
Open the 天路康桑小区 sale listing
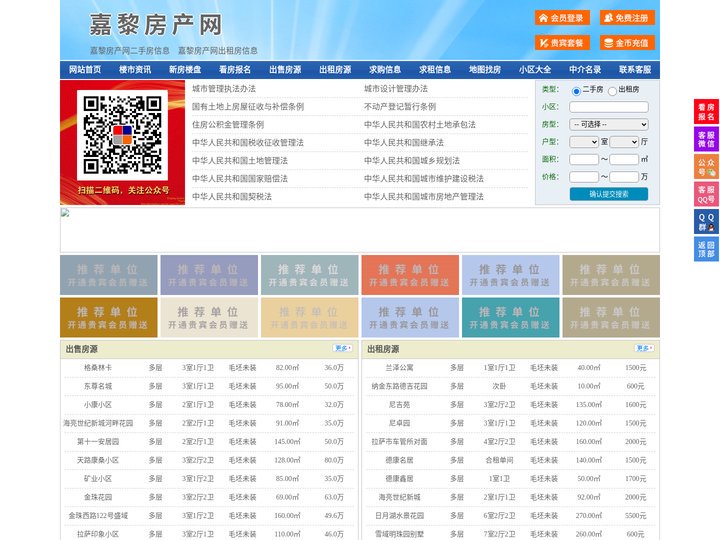(x=98, y=460)
